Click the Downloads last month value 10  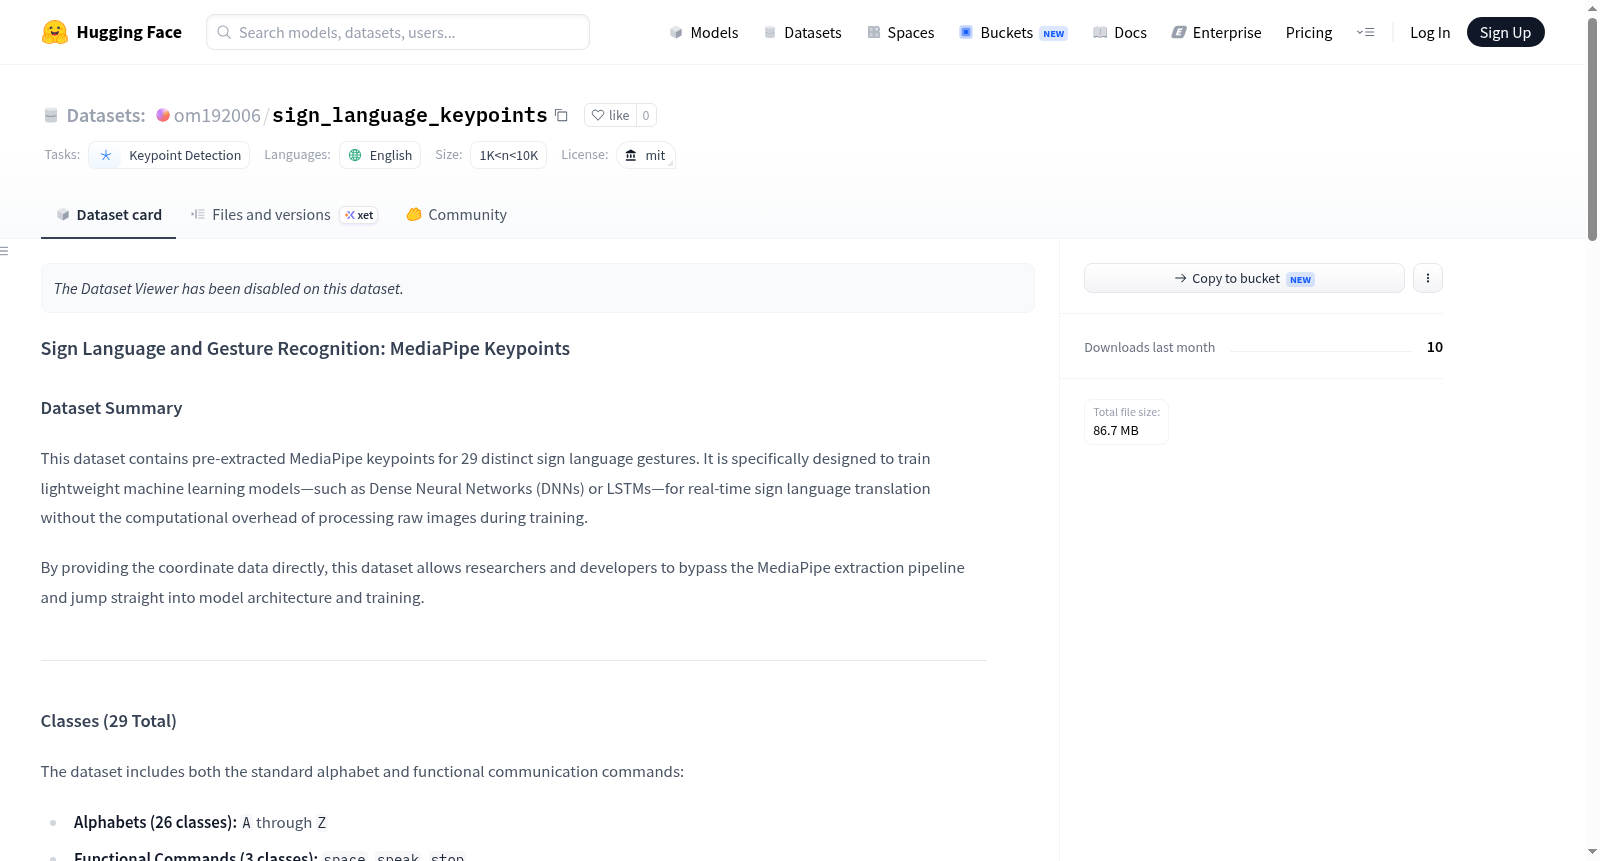1435,347
